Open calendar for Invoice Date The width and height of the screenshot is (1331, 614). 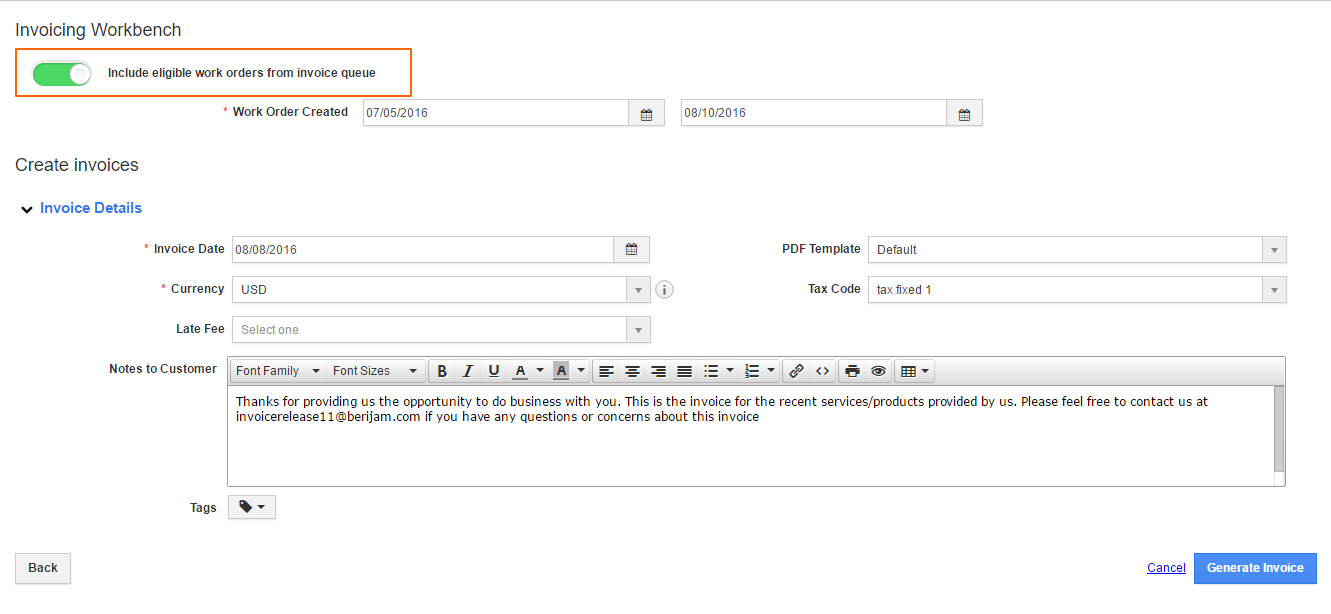click(631, 249)
